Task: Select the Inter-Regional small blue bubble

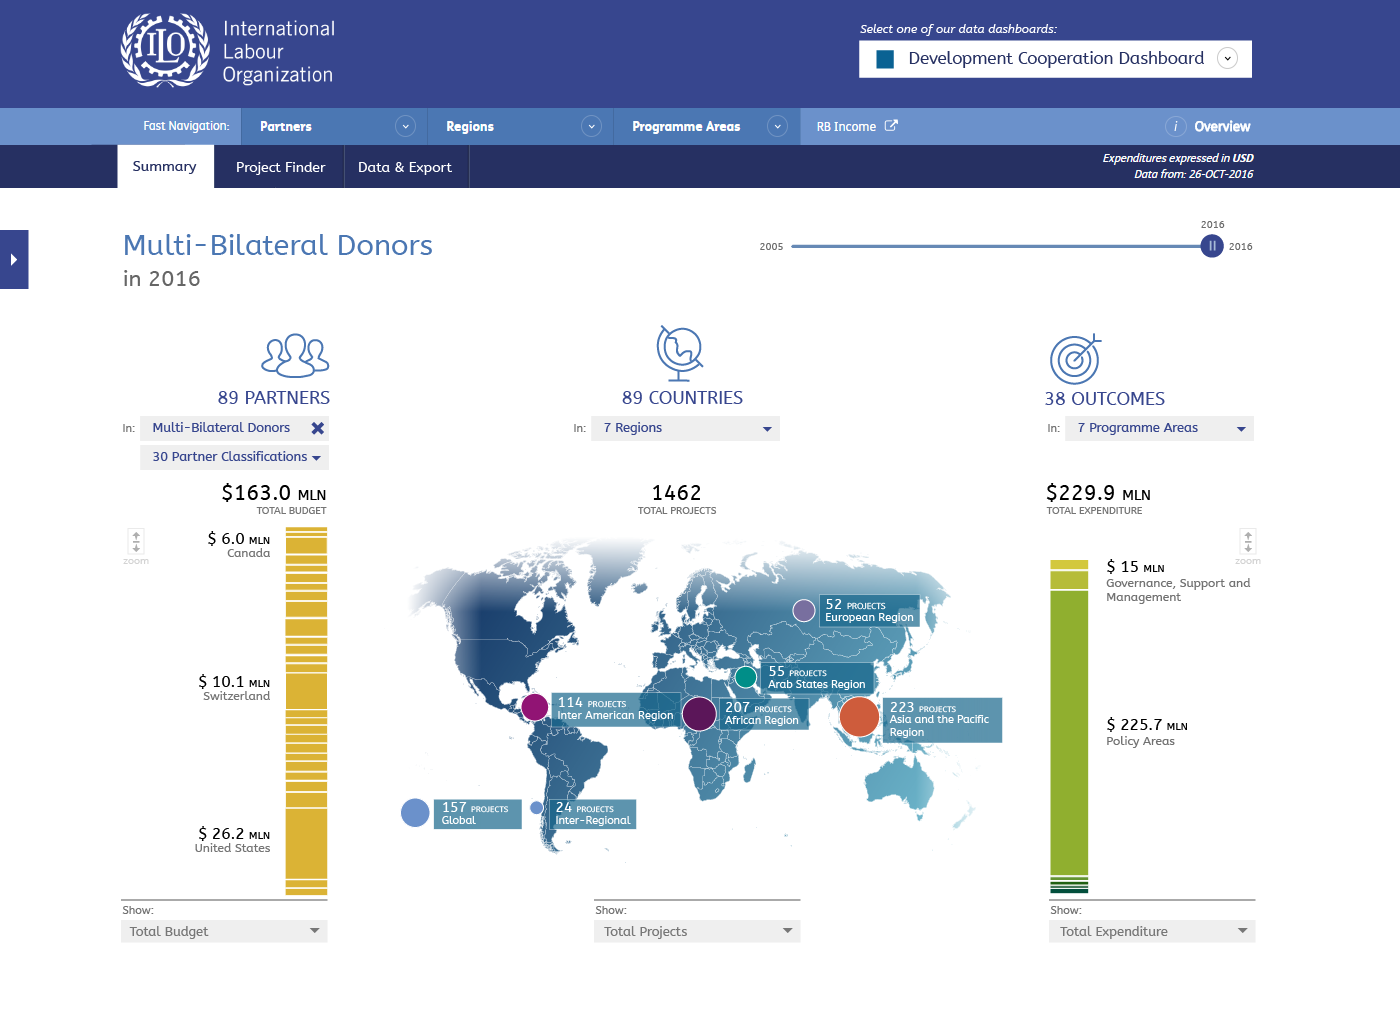Action: [x=537, y=807]
